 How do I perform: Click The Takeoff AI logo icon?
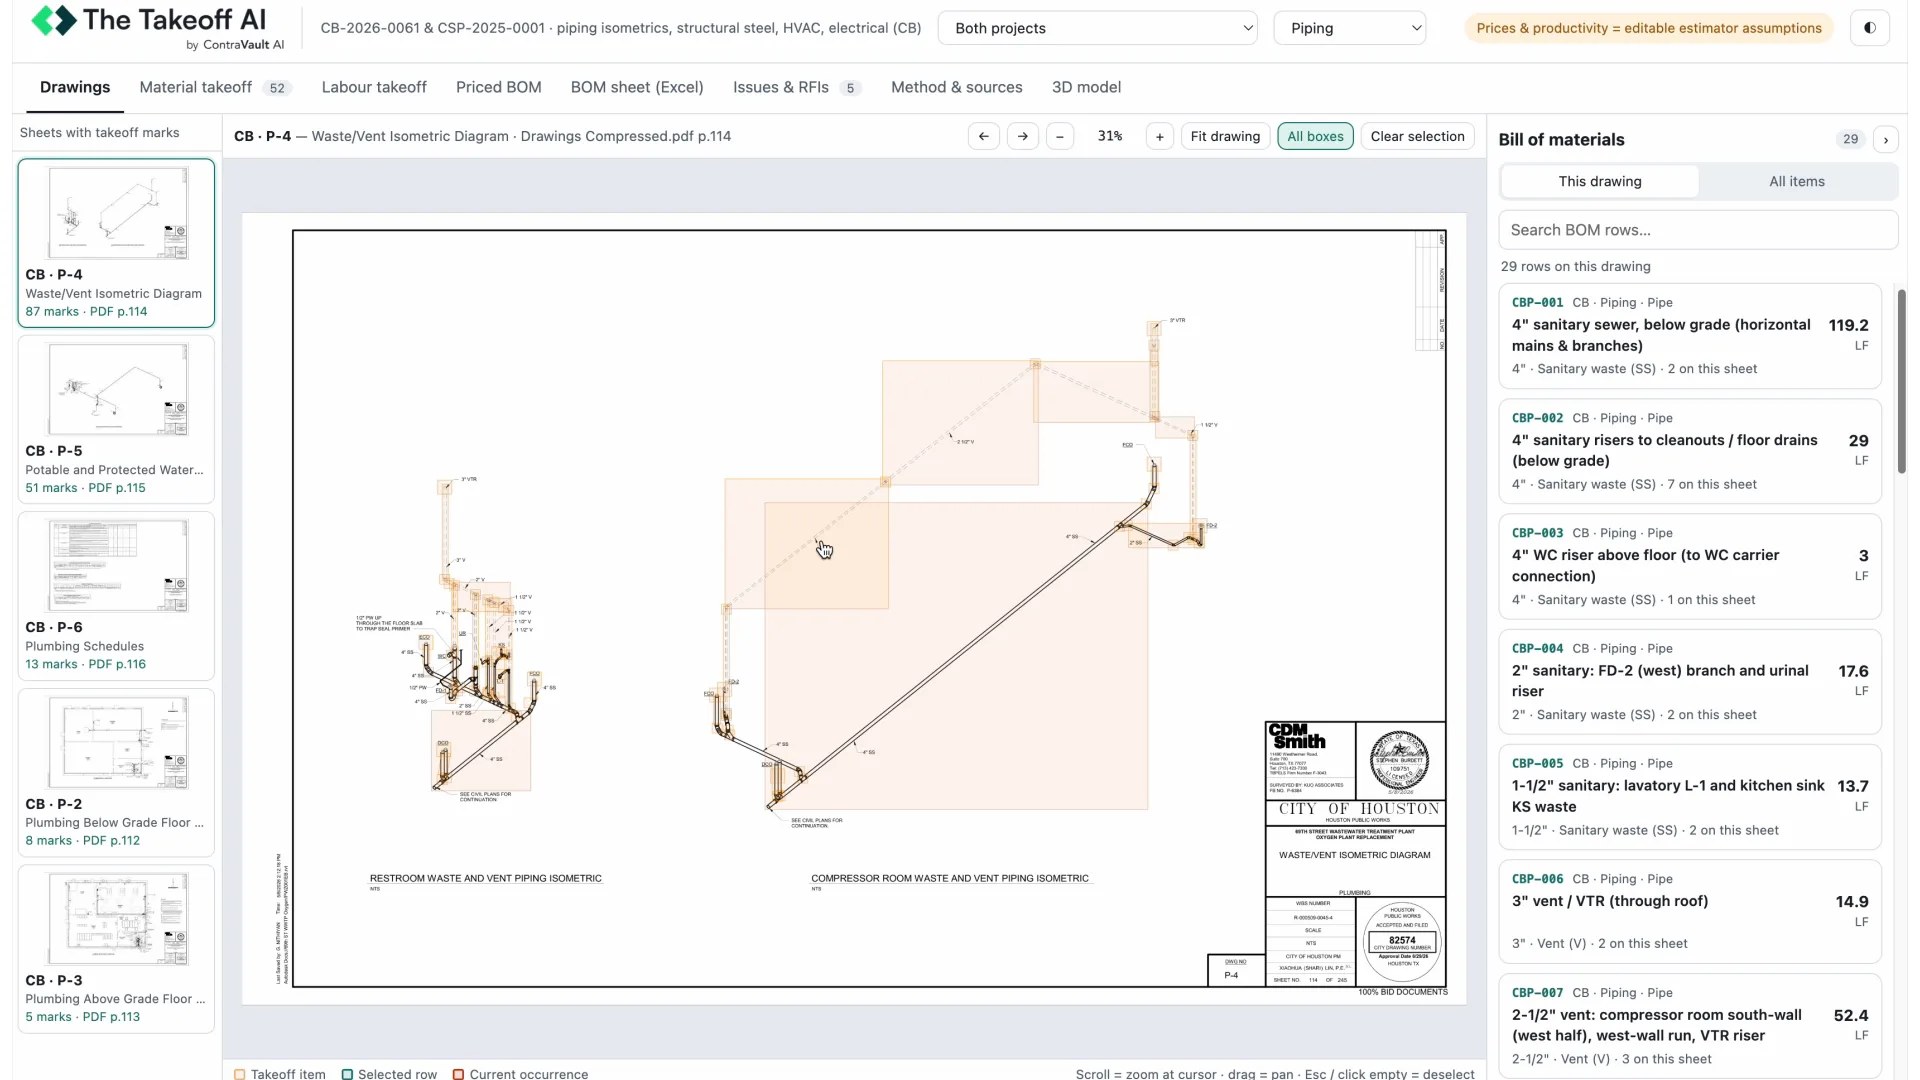[54, 20]
